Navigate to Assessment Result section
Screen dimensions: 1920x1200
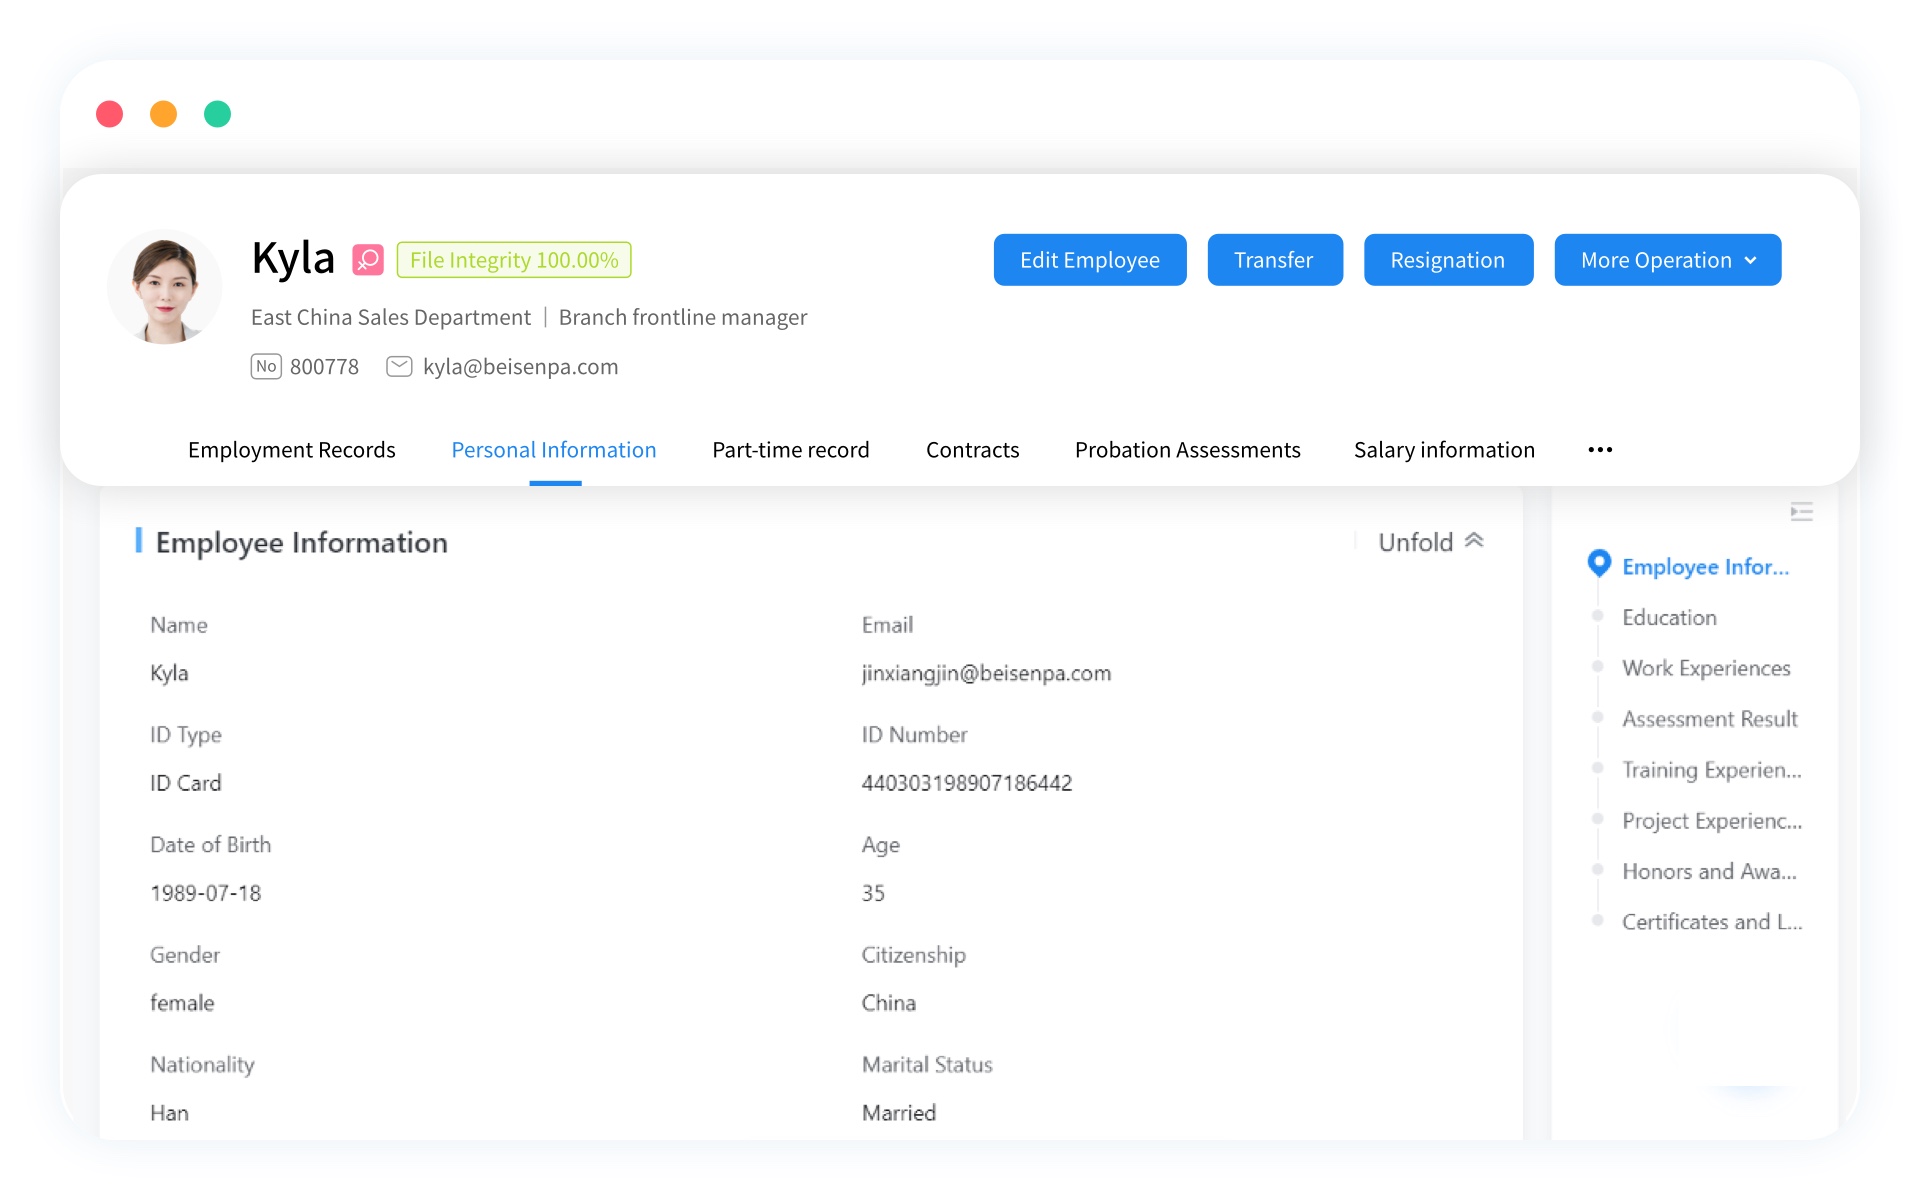[x=1709, y=719]
